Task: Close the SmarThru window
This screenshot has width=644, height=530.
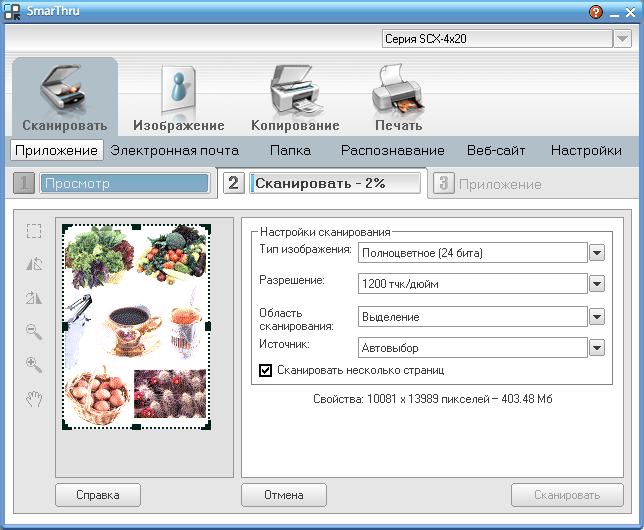Action: click(x=630, y=13)
